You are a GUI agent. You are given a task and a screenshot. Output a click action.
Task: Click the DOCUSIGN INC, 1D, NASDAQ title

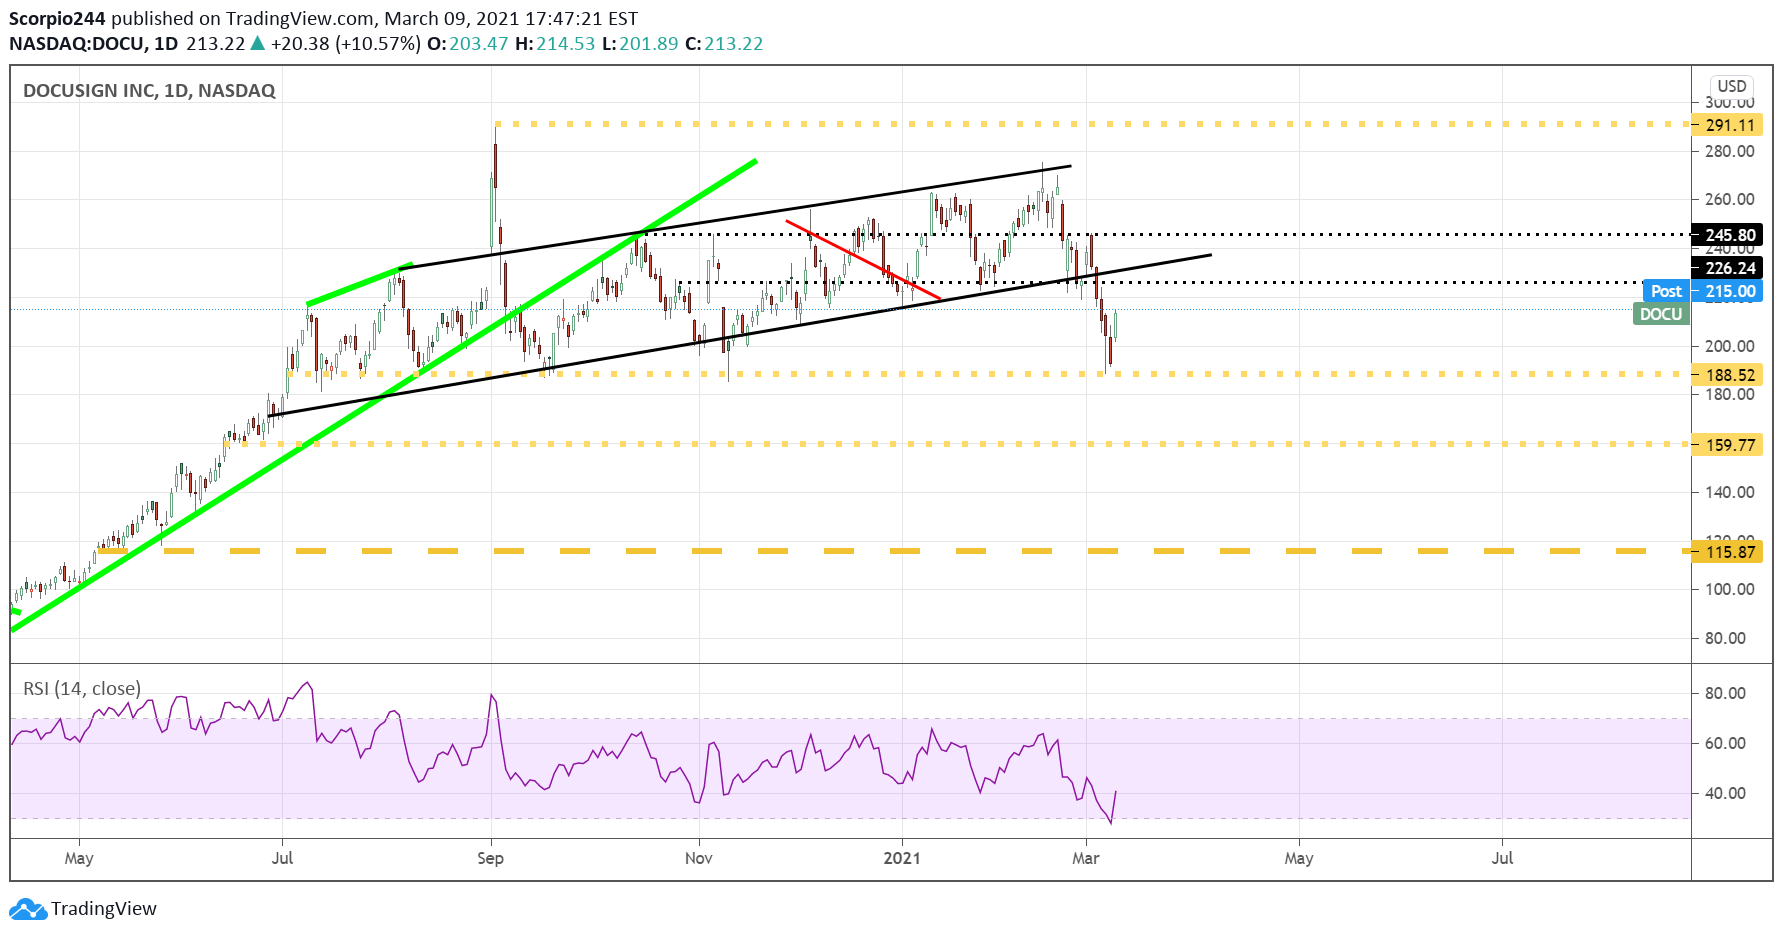(x=149, y=91)
